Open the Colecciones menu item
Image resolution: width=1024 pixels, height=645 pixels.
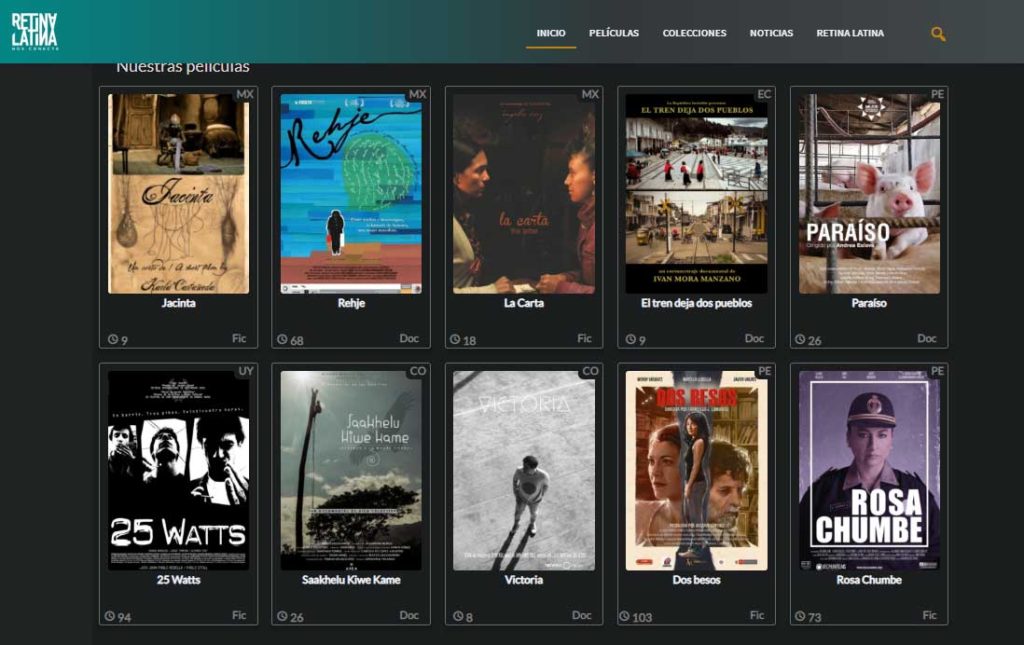point(694,33)
